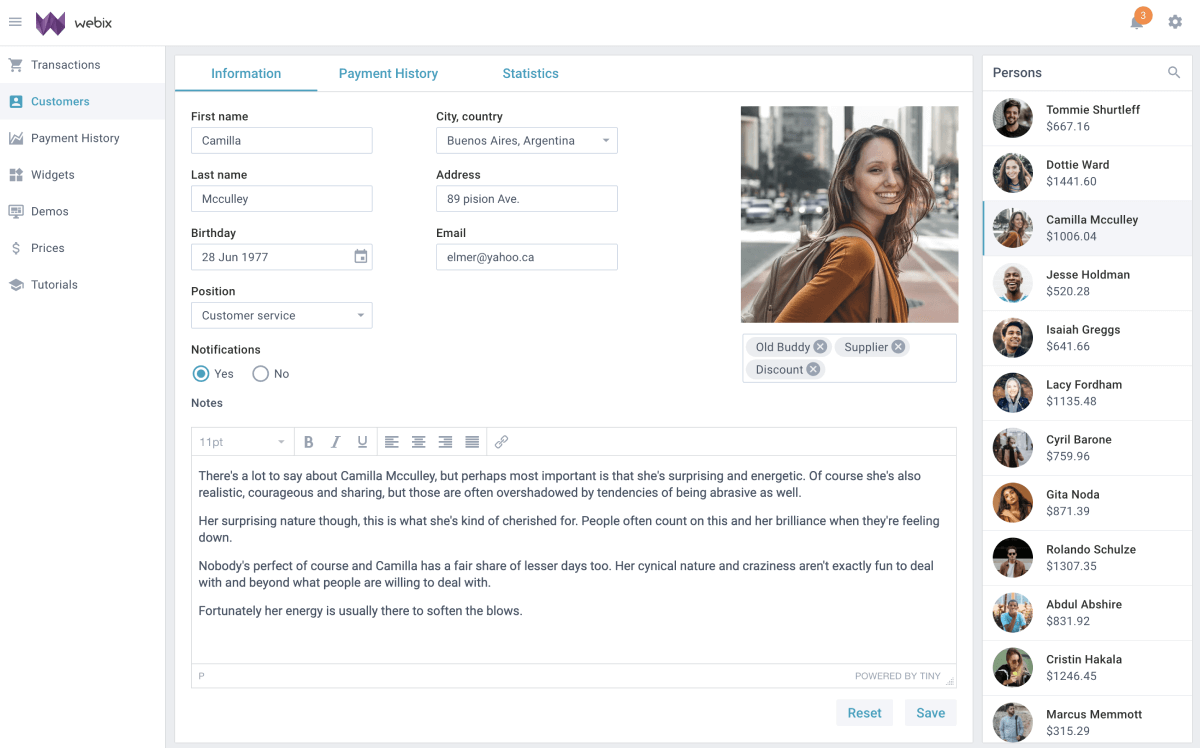Center-align text in Notes editor
This screenshot has width=1200, height=748.
click(419, 442)
